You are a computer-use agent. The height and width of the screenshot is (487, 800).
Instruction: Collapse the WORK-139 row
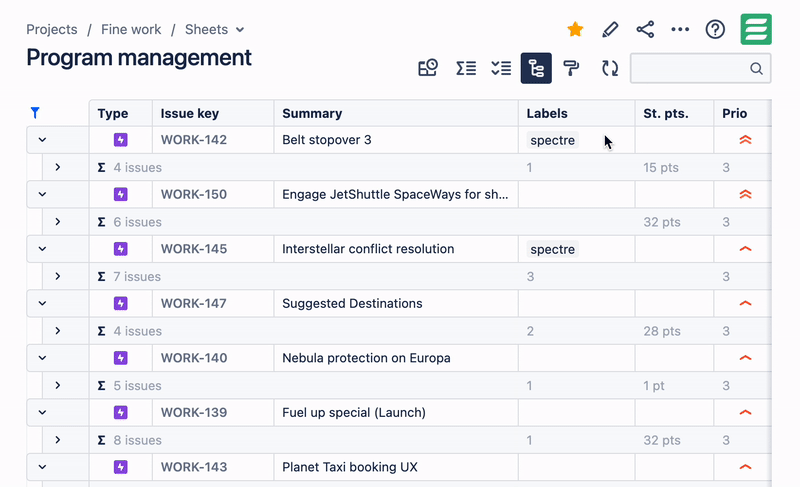click(x=42, y=413)
